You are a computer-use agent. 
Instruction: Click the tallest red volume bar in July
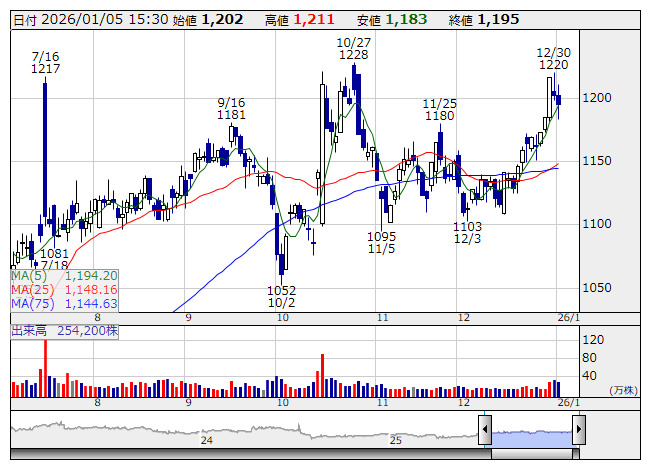coord(45,368)
